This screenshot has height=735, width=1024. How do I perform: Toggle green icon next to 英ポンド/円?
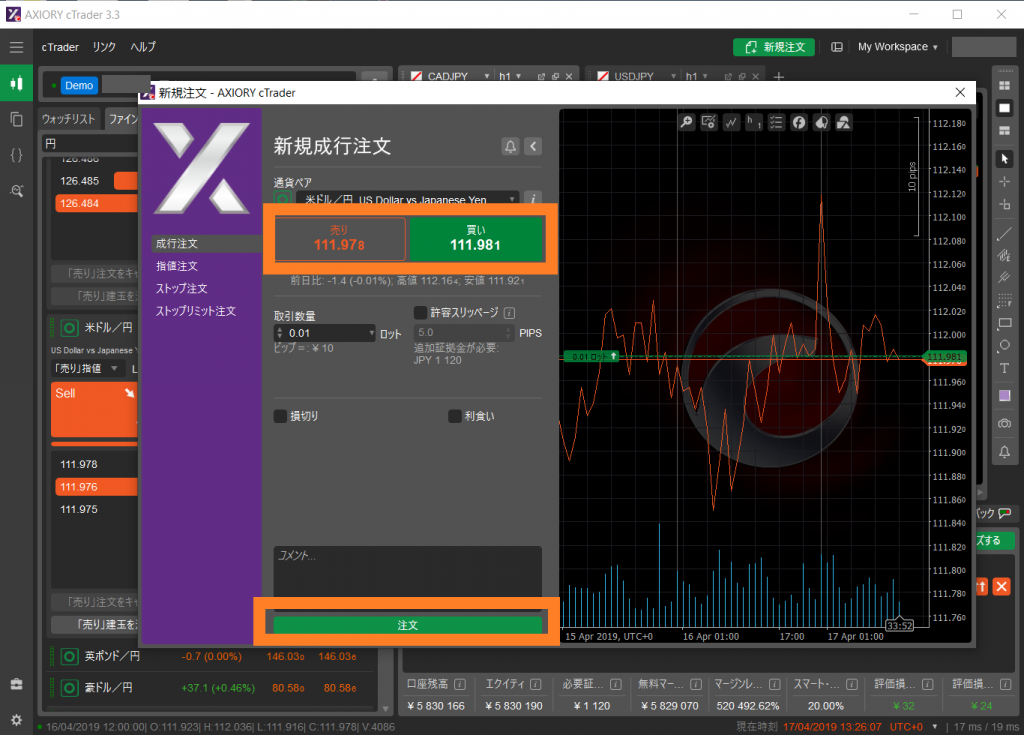pyautogui.click(x=69, y=656)
